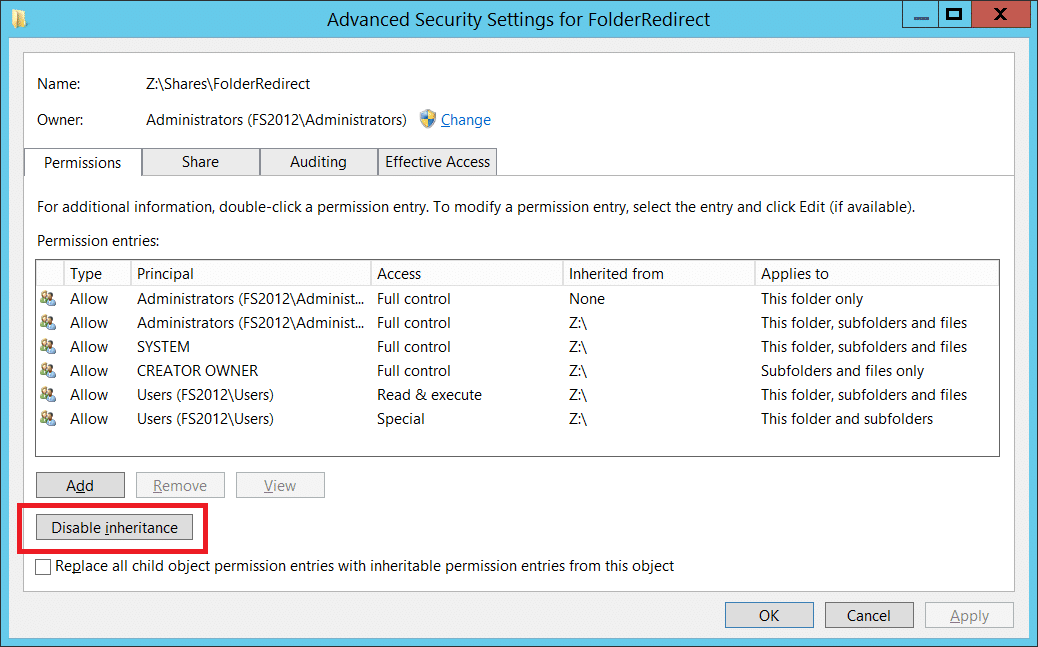The height and width of the screenshot is (647, 1038).
Task: Sort entries by Inherited from column header
Action: tap(659, 274)
